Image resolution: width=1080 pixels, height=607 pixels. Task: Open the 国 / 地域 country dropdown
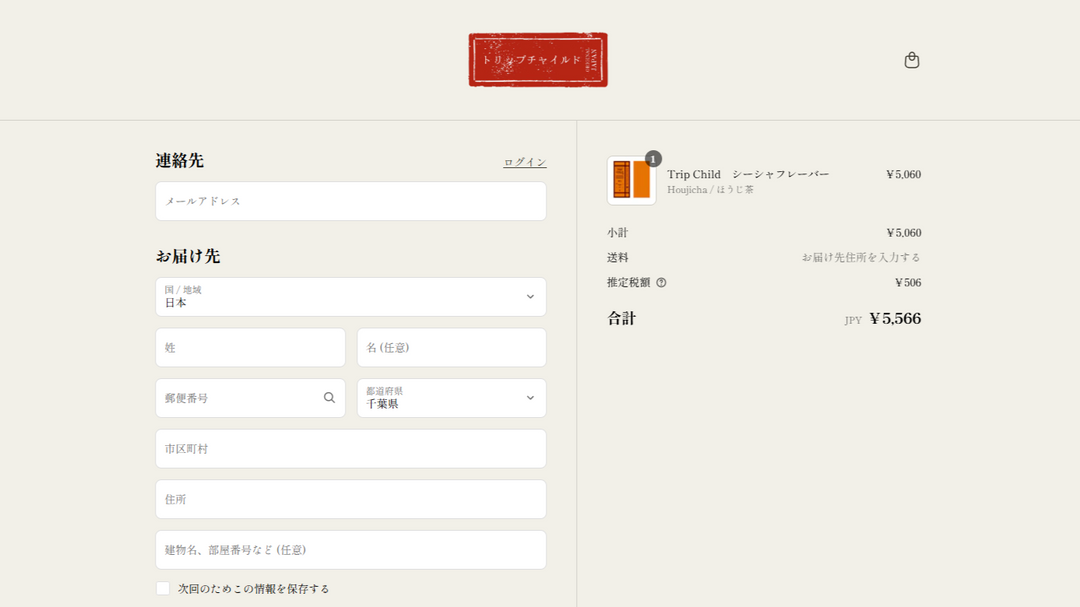pos(350,297)
